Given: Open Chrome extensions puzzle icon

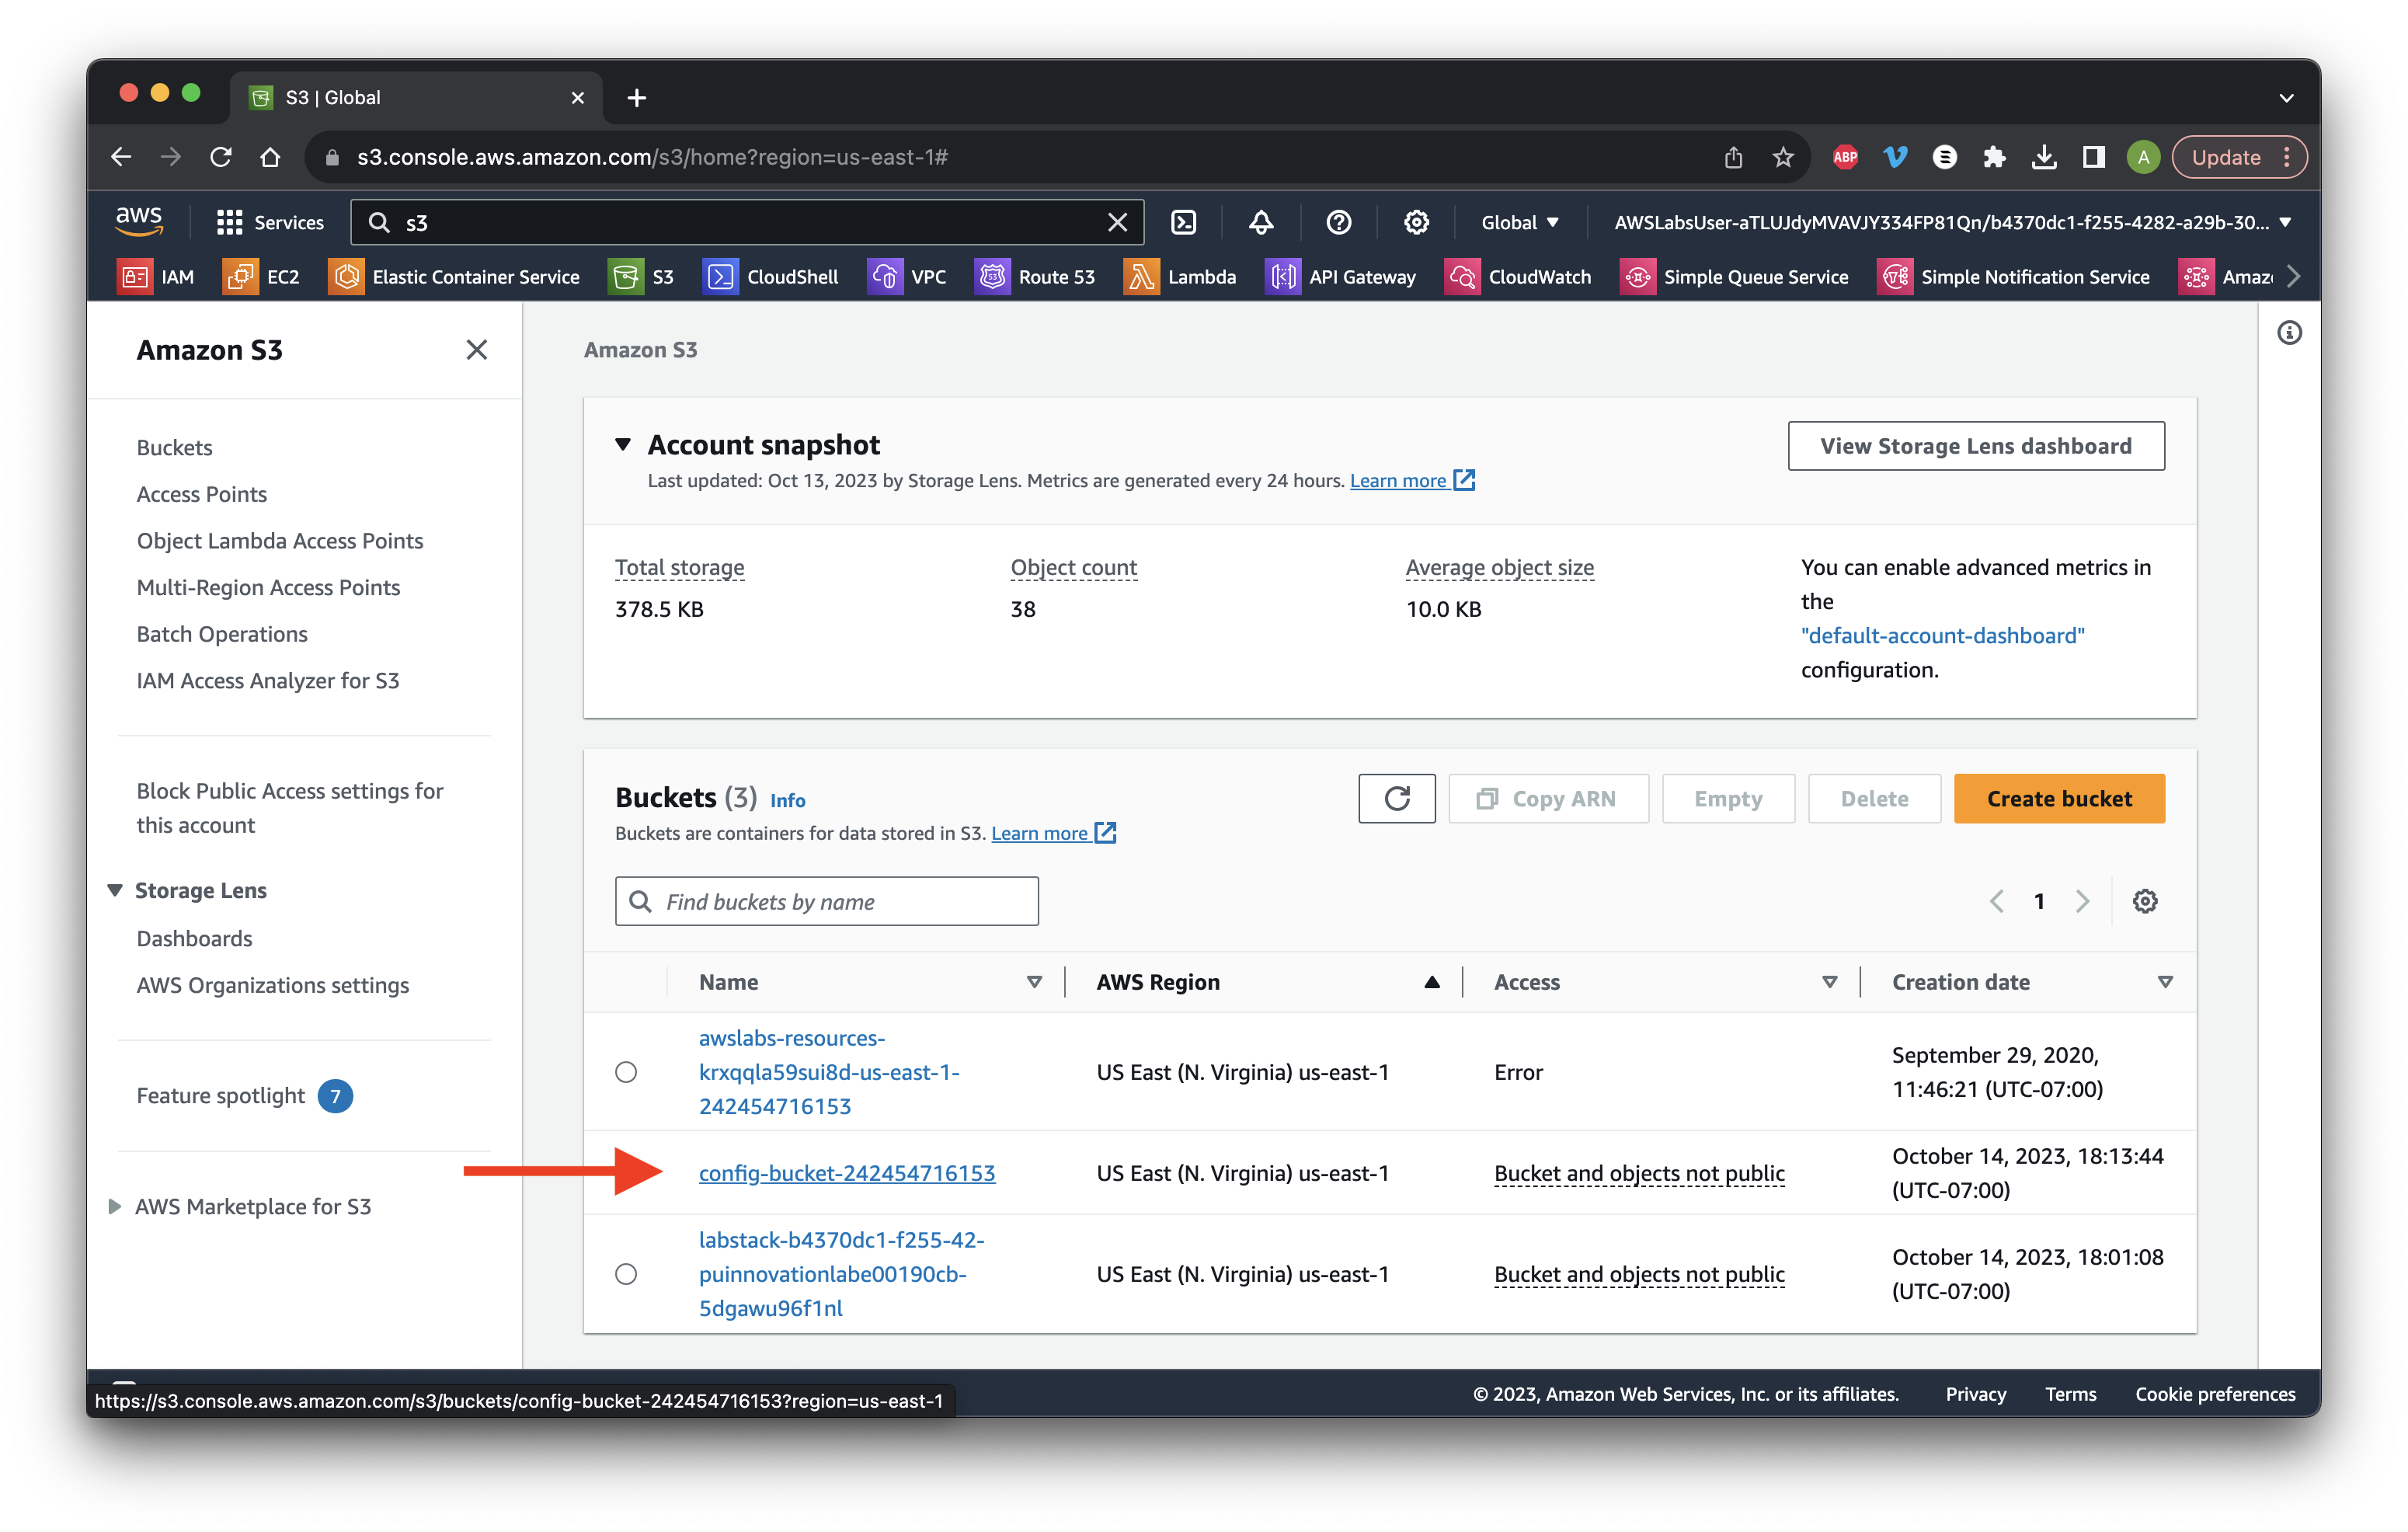Looking at the screenshot, I should 1993,157.
